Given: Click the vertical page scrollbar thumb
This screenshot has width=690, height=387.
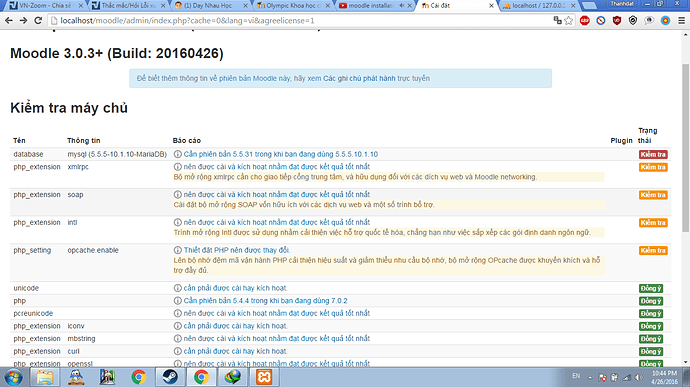Looking at the screenshot, I should (x=685, y=147).
